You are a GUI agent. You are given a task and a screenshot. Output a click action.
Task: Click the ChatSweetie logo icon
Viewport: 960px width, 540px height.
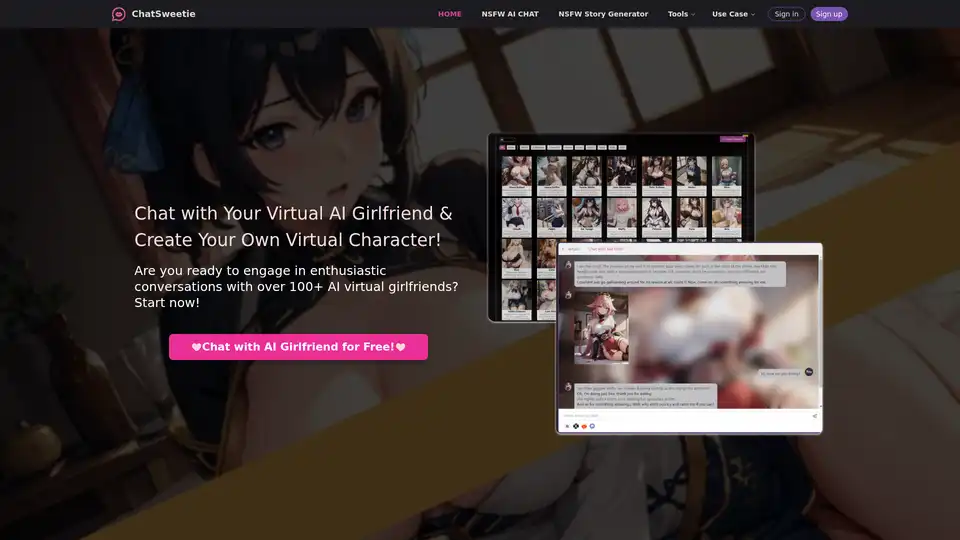click(x=119, y=14)
